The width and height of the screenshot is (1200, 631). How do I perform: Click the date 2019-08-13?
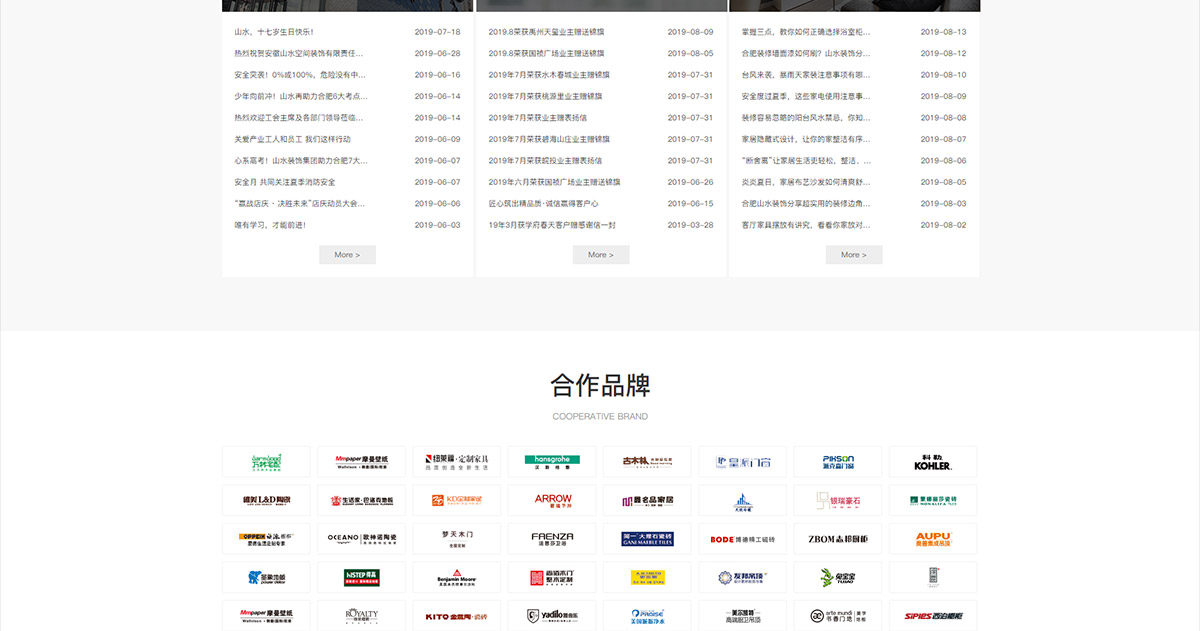tap(944, 32)
